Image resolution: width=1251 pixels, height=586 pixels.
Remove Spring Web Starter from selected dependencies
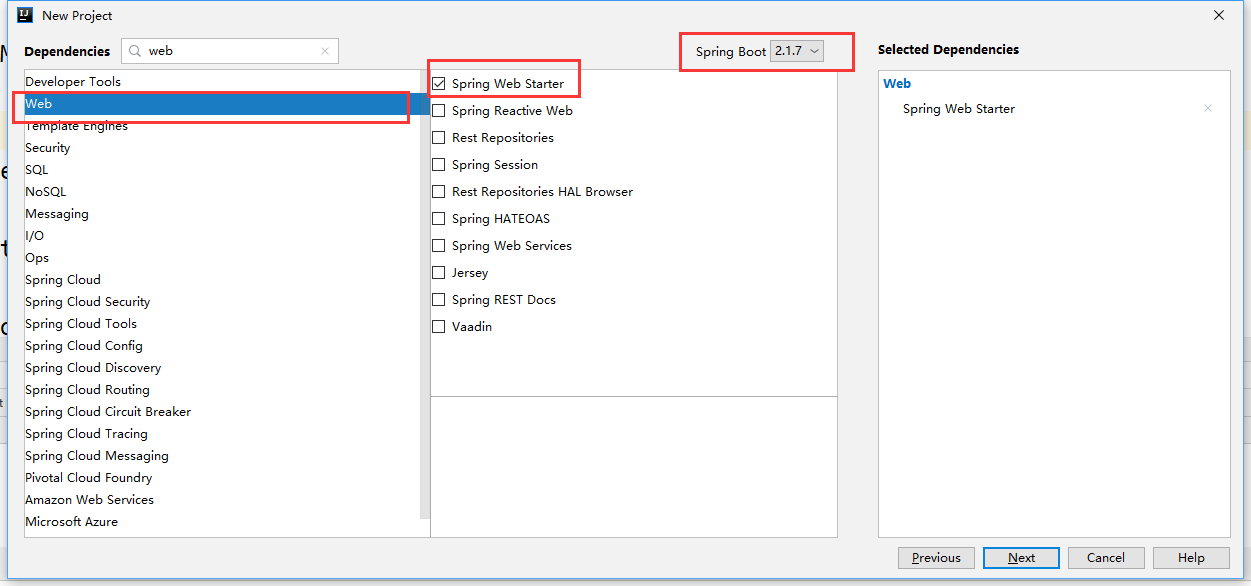pos(1208,108)
